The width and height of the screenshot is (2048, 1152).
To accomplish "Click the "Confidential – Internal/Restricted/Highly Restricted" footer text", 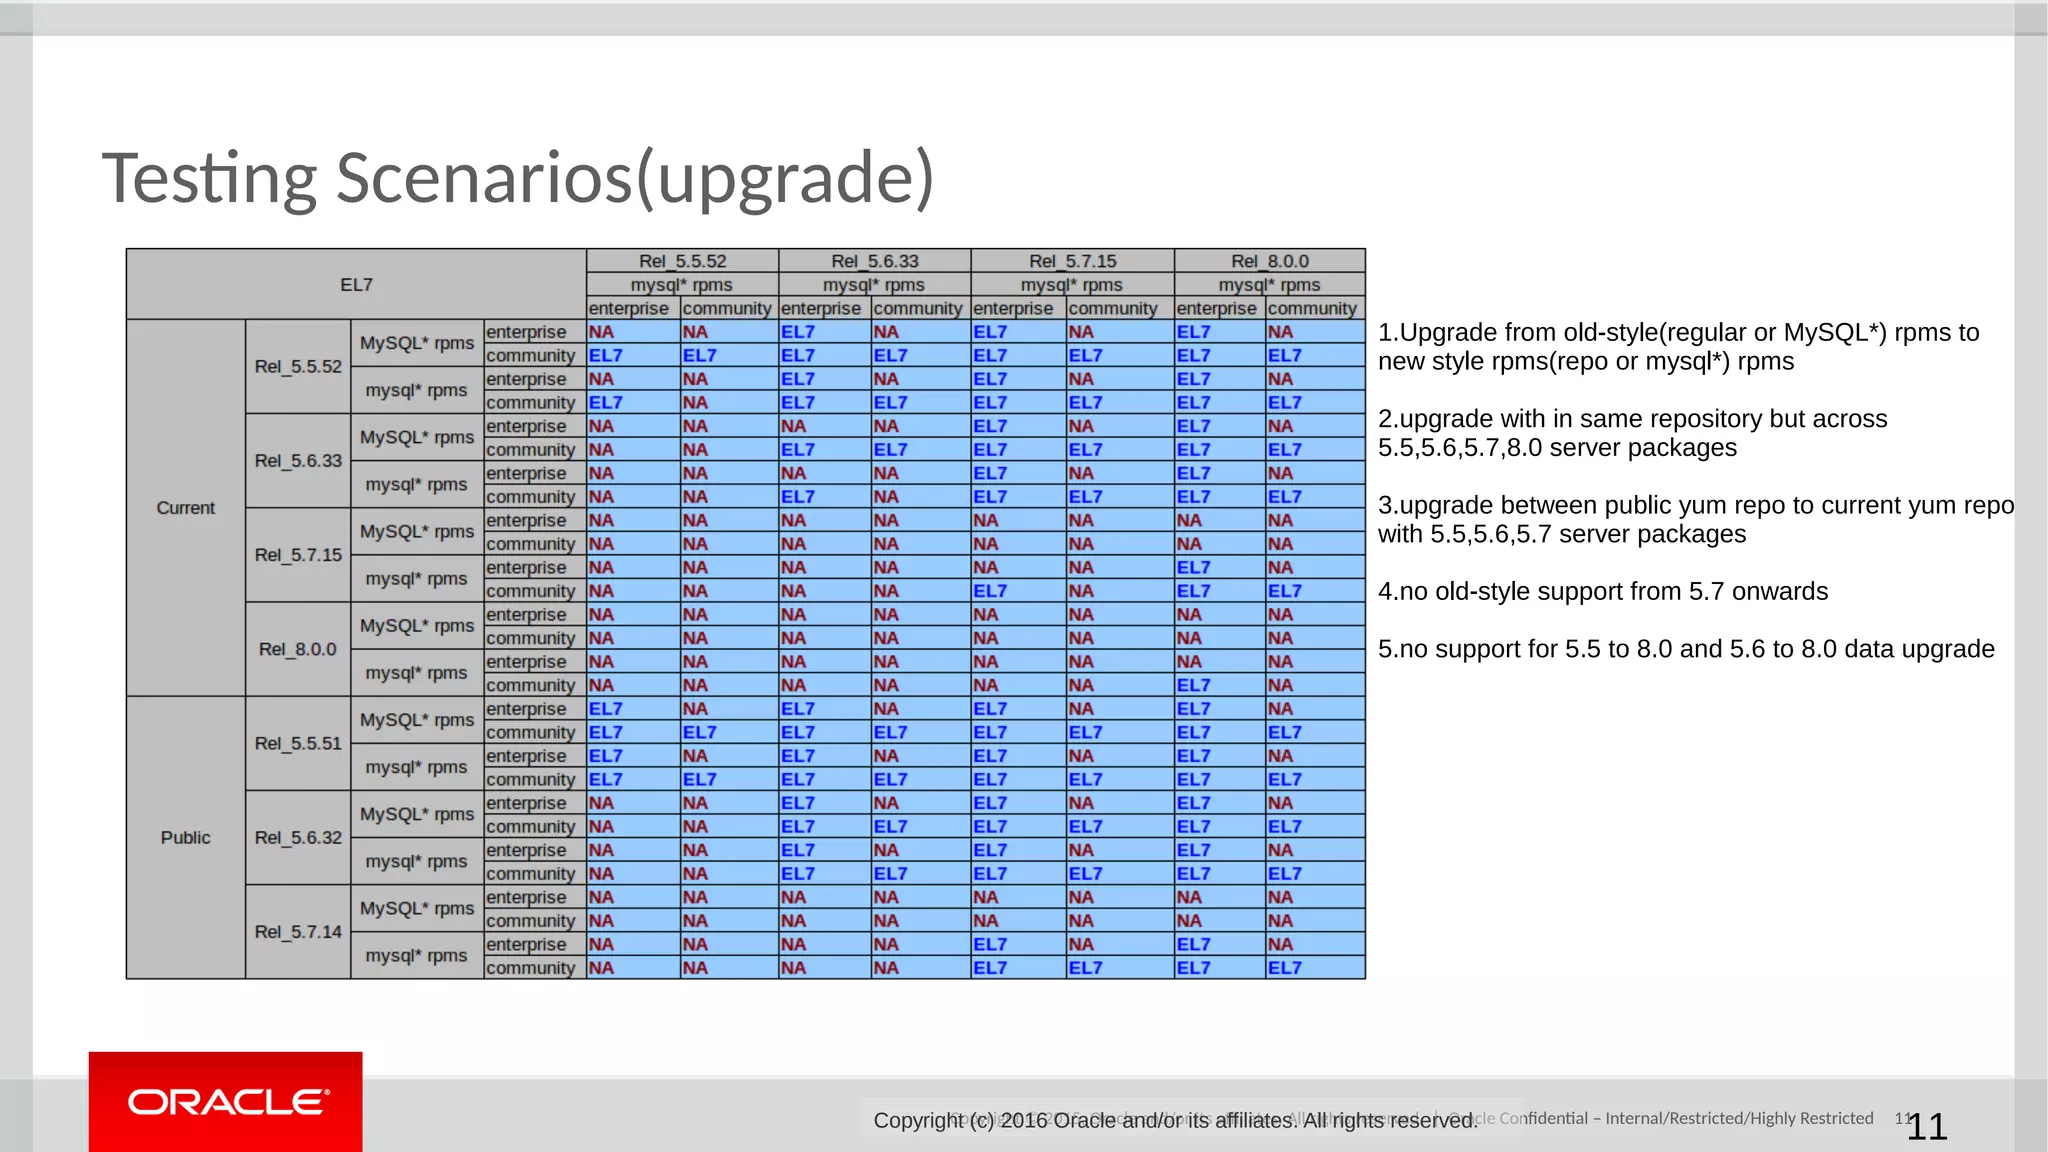I will [1686, 1118].
